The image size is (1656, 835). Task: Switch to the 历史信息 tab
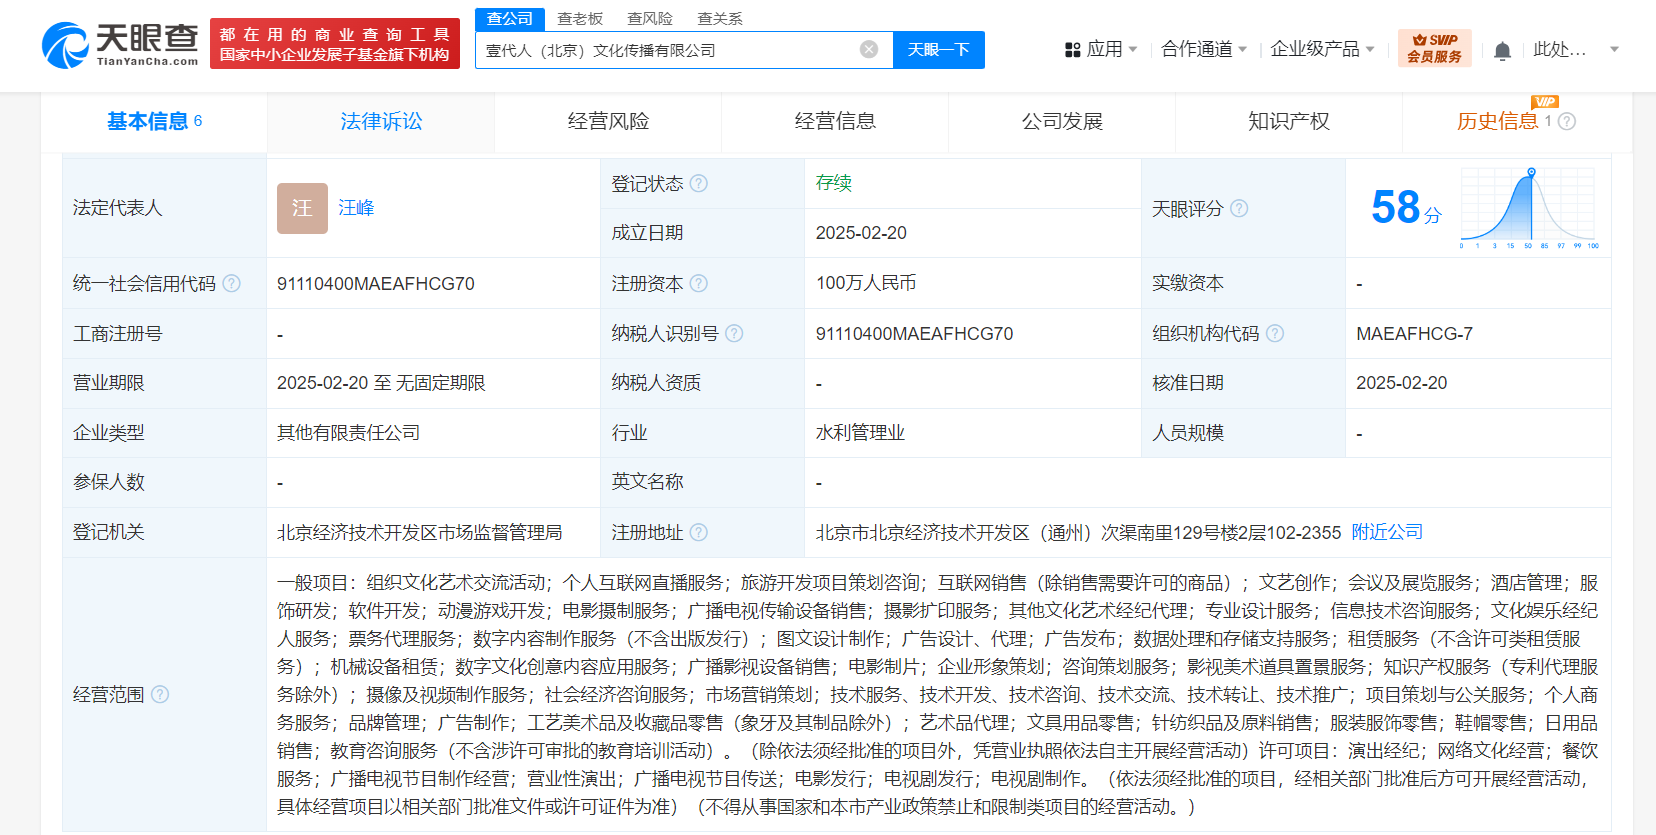click(1497, 121)
